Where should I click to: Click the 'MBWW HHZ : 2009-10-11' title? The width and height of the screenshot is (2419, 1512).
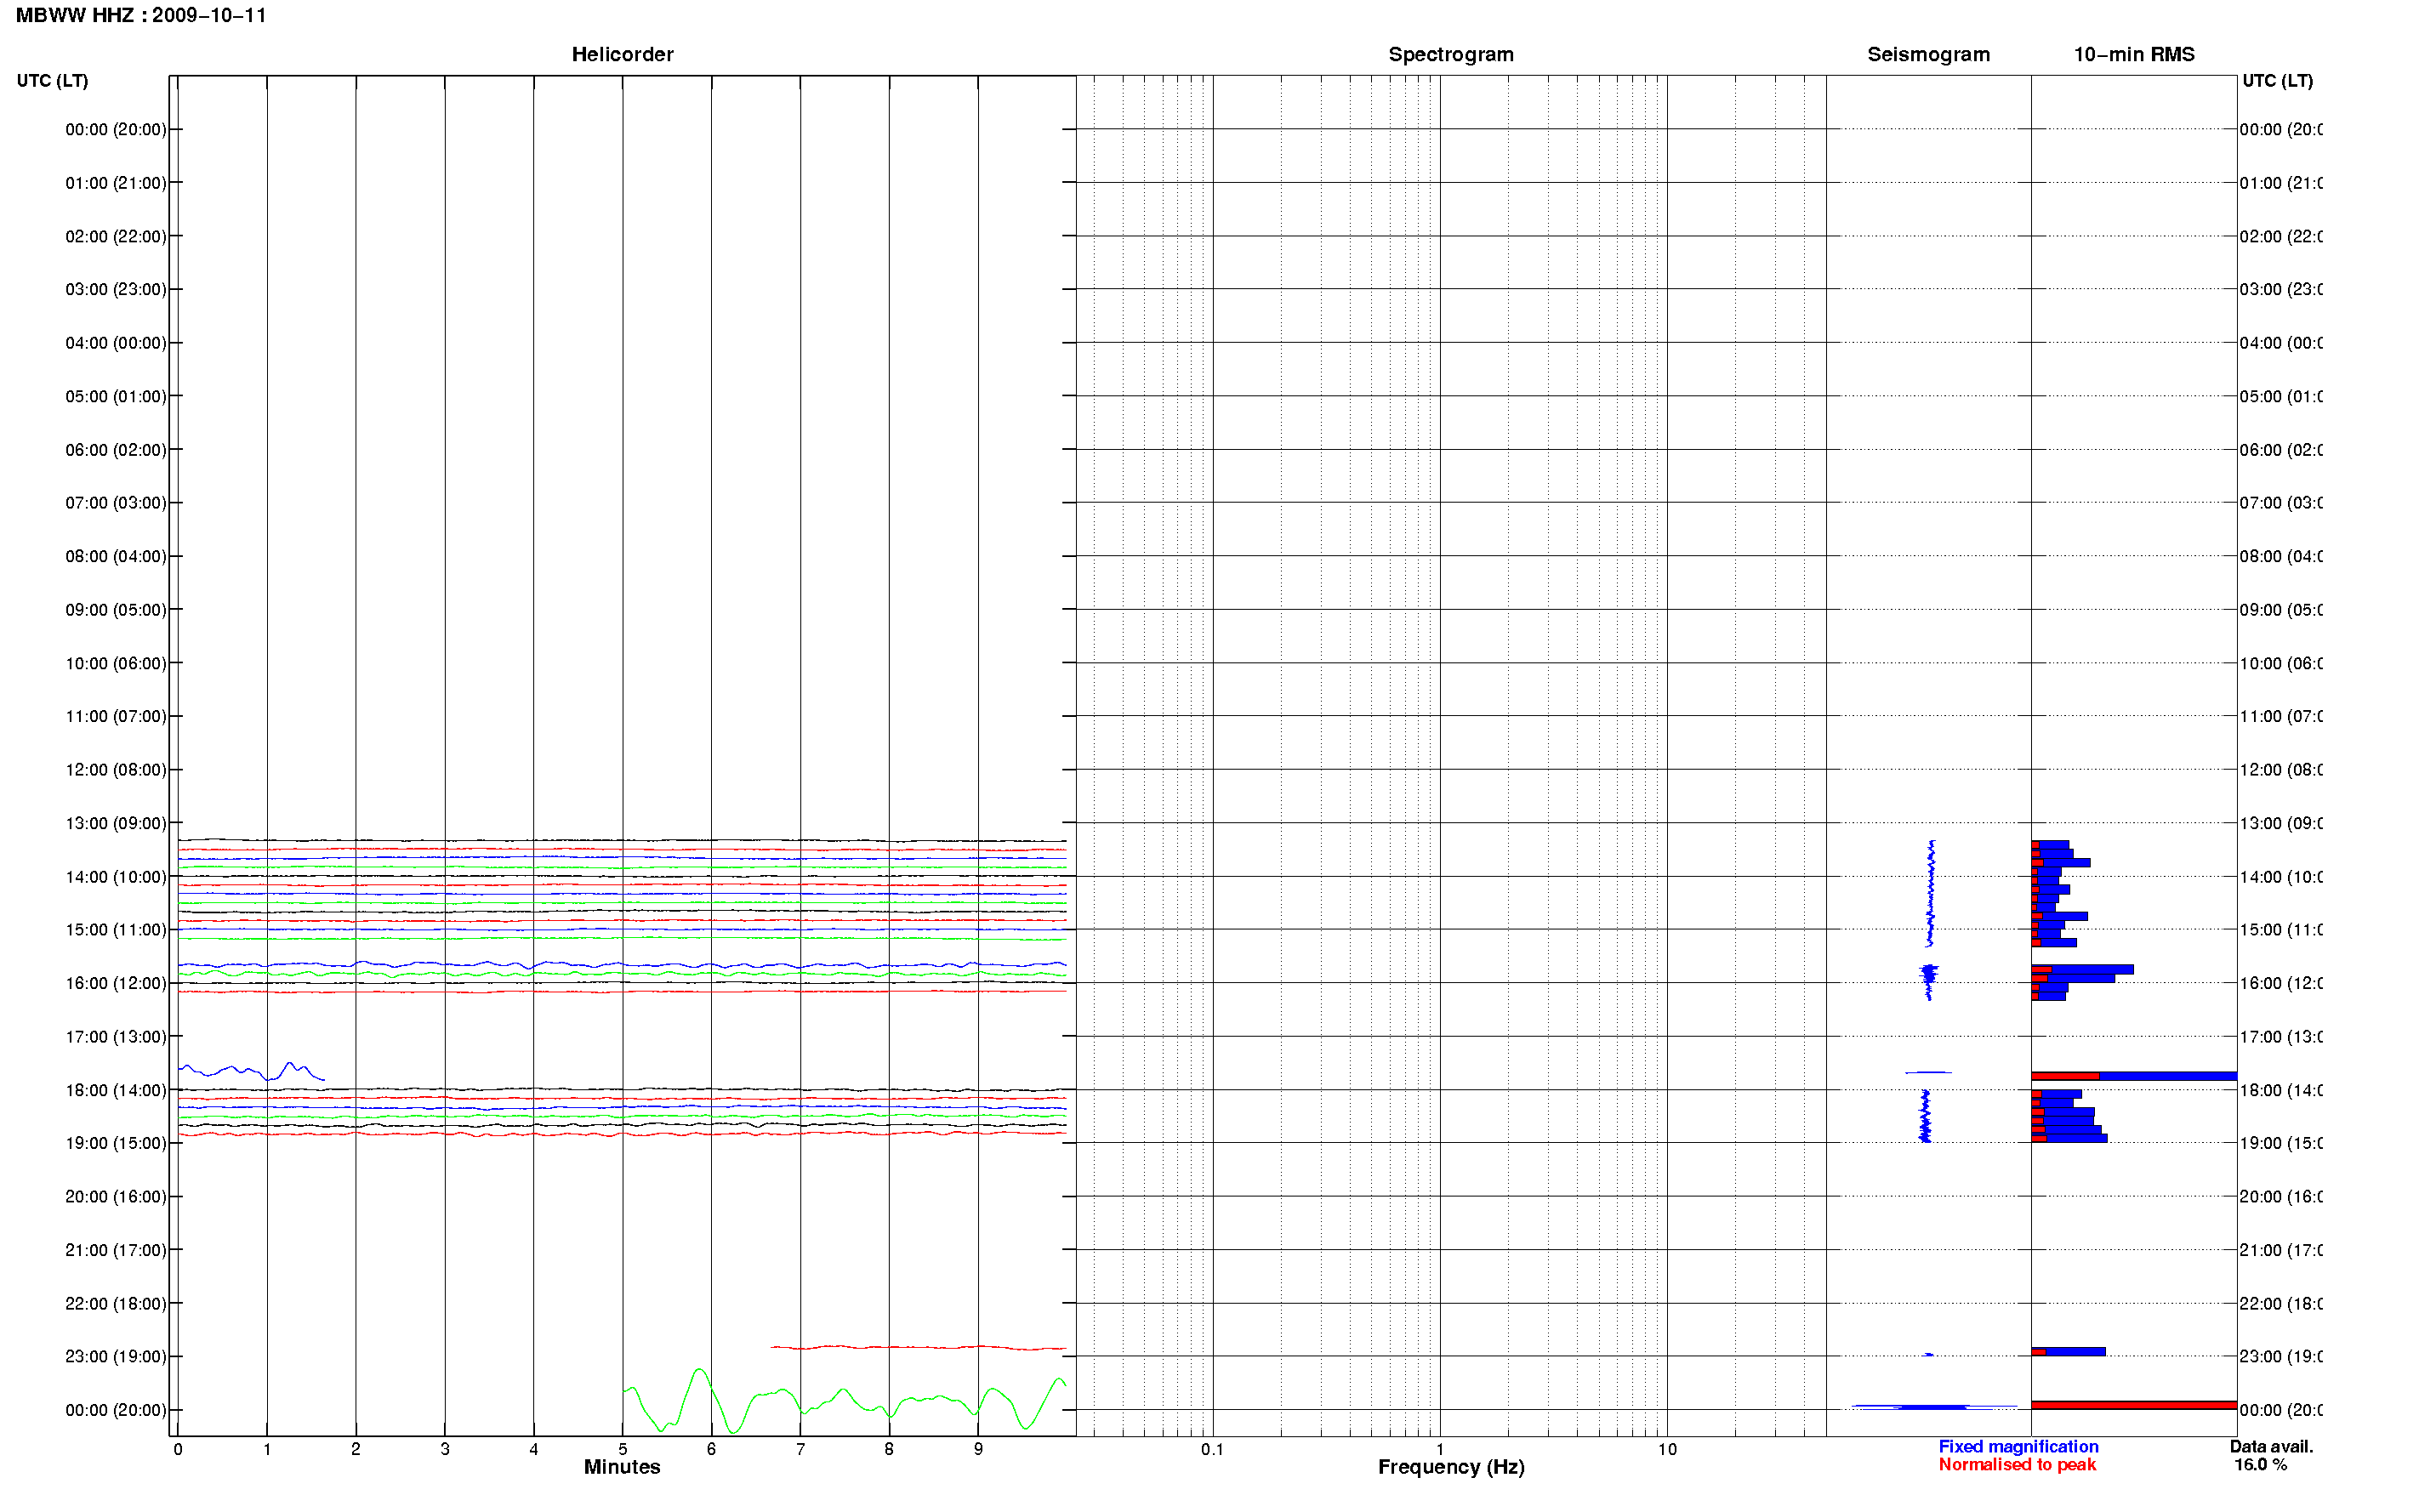click(x=141, y=15)
